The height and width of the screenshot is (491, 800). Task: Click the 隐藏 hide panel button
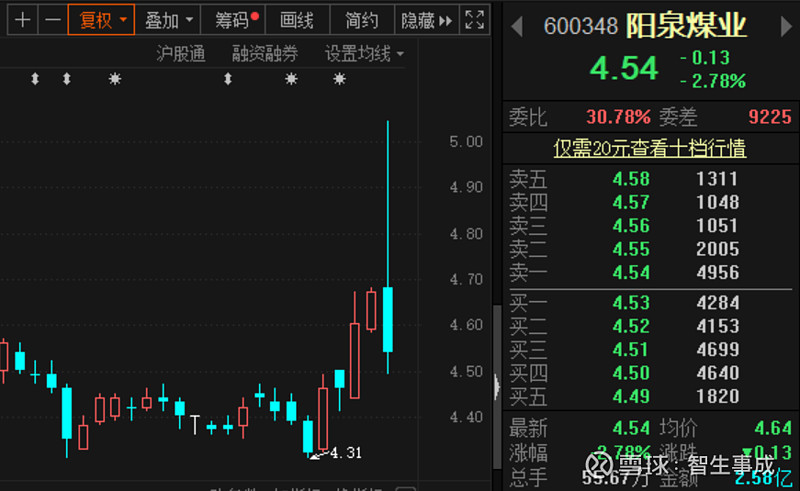pyautogui.click(x=427, y=20)
